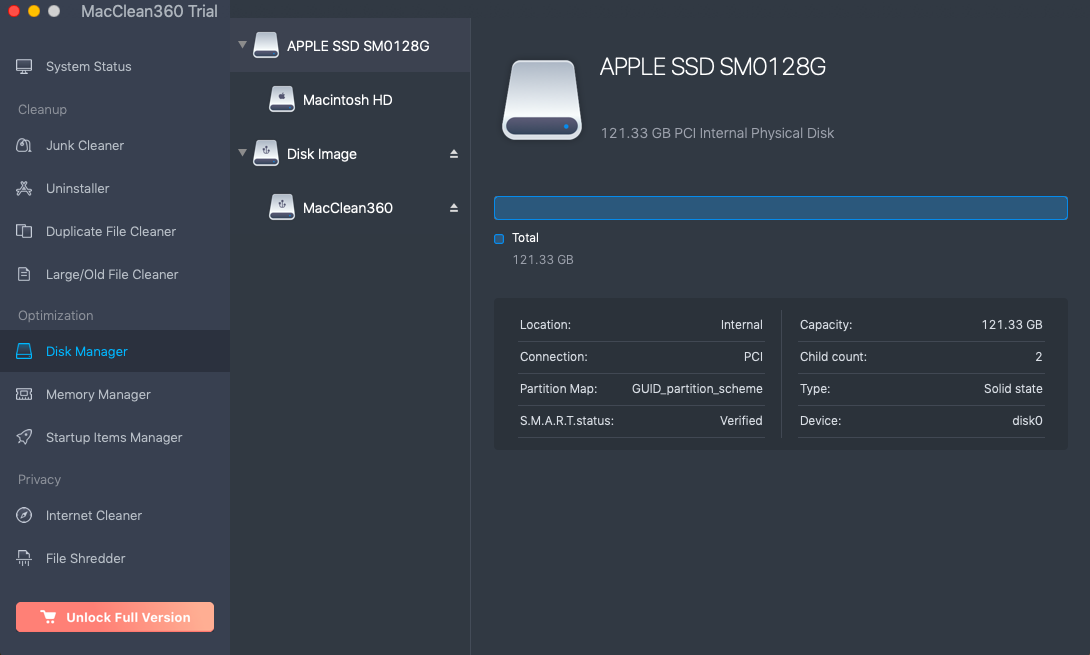Click the blue Total legend swatch
The image size is (1090, 655).
coord(499,238)
